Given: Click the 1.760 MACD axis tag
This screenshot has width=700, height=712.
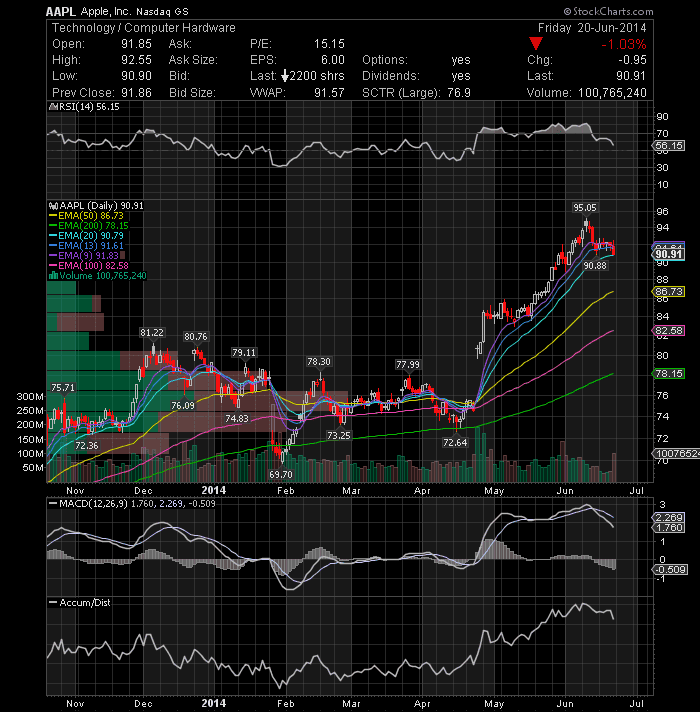Looking at the screenshot, I should (x=669, y=528).
